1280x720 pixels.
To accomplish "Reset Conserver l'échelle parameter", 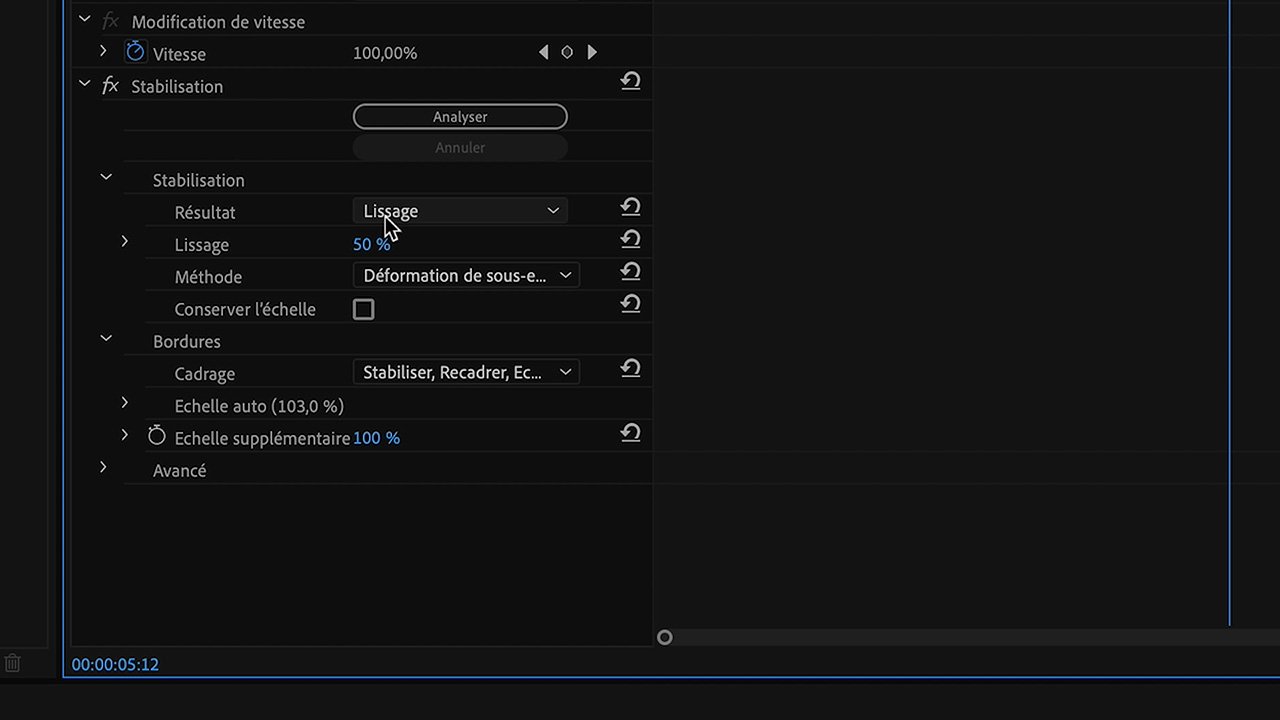I will pos(630,304).
